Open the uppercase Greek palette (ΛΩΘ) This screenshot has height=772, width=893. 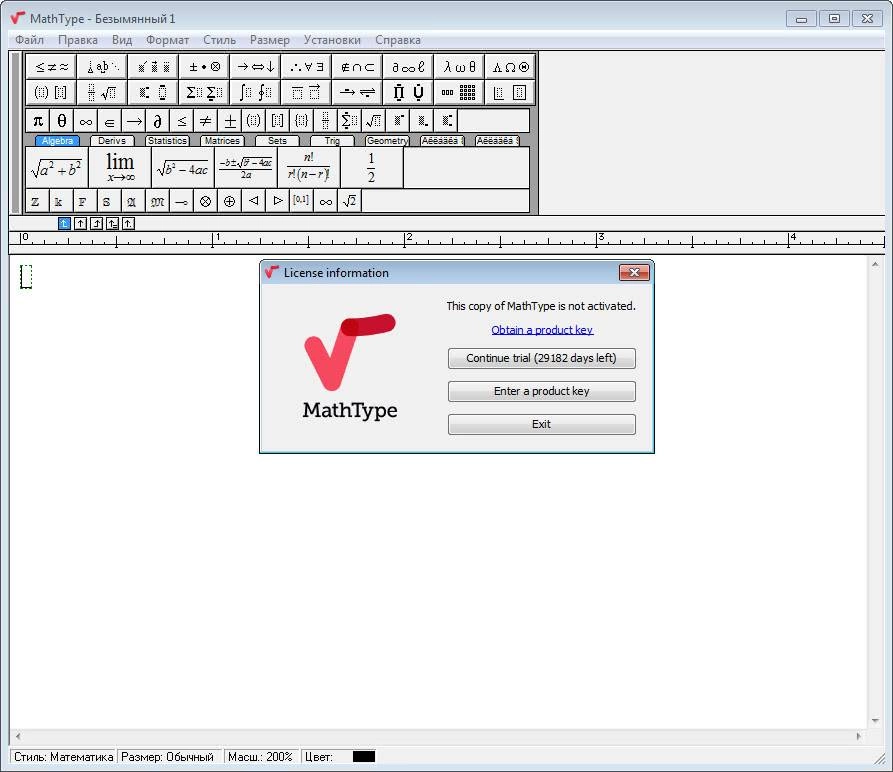pos(510,67)
